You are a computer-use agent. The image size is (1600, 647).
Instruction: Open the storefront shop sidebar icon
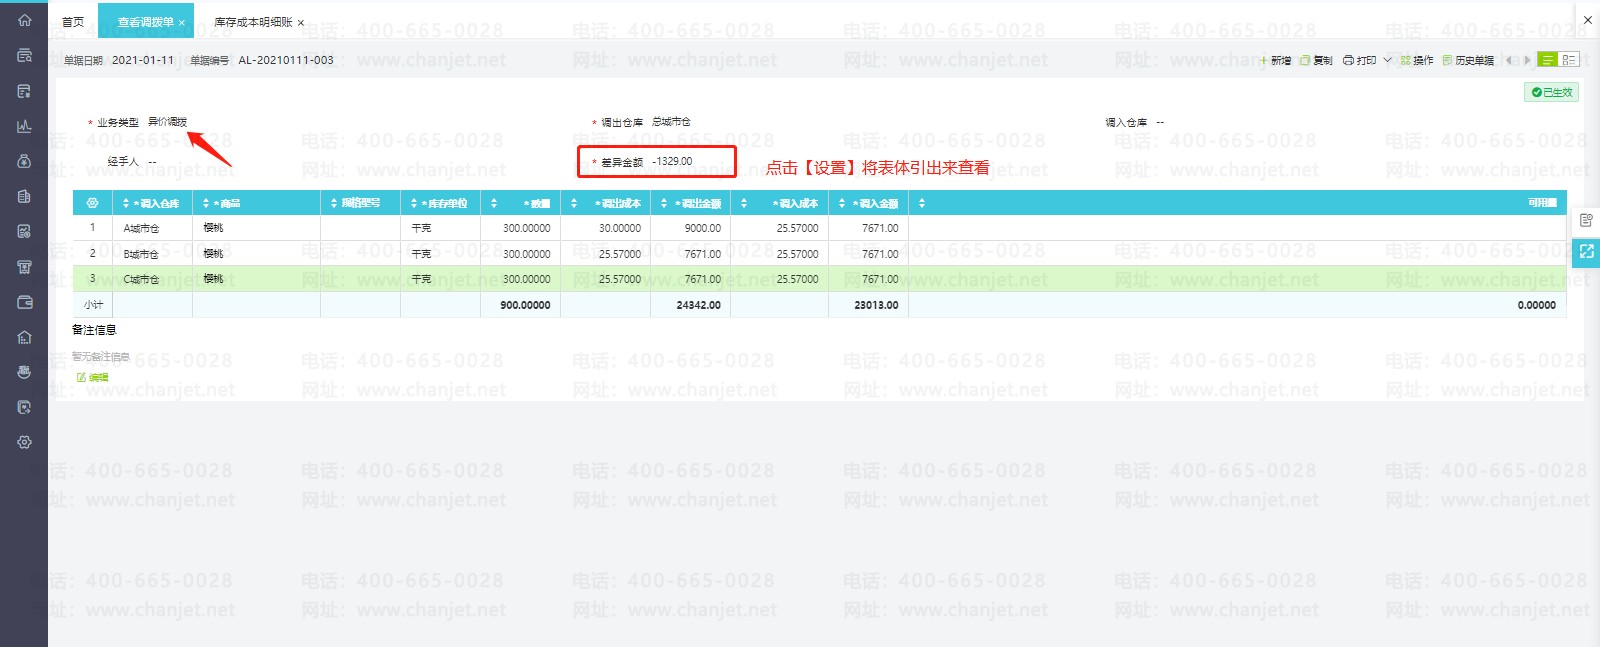(25, 267)
